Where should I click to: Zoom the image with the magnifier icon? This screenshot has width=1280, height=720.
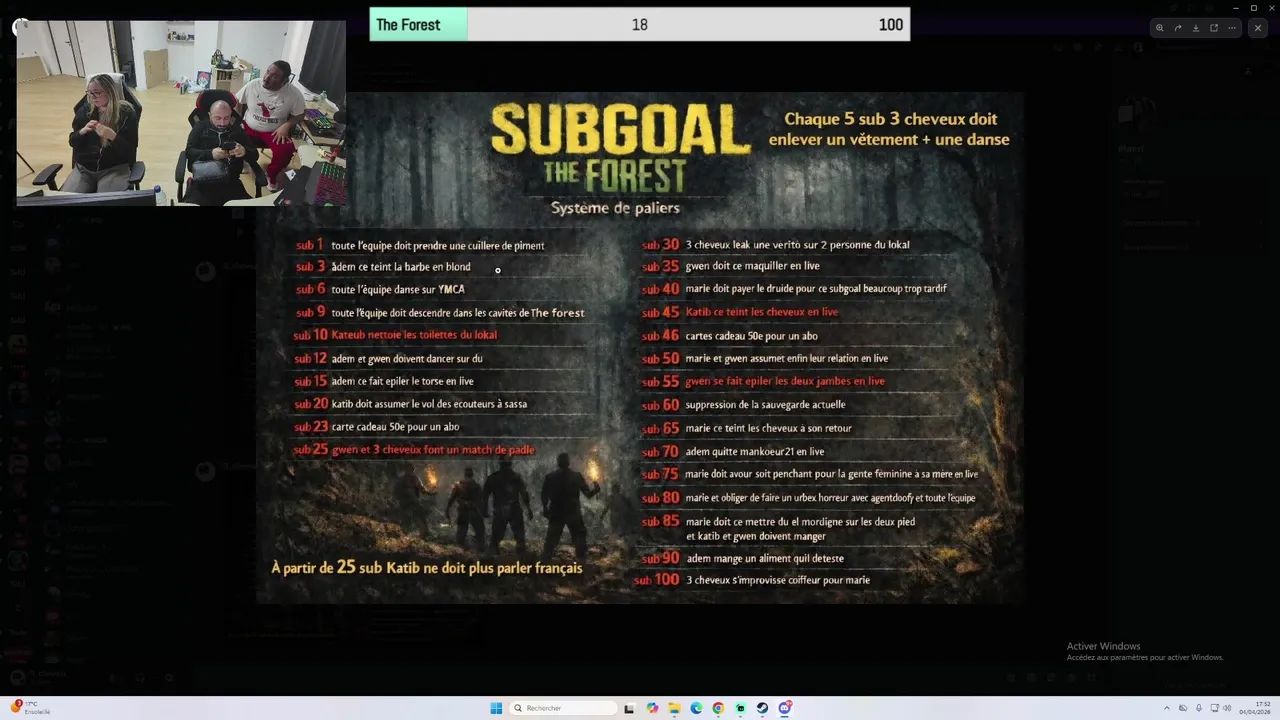[x=1160, y=28]
